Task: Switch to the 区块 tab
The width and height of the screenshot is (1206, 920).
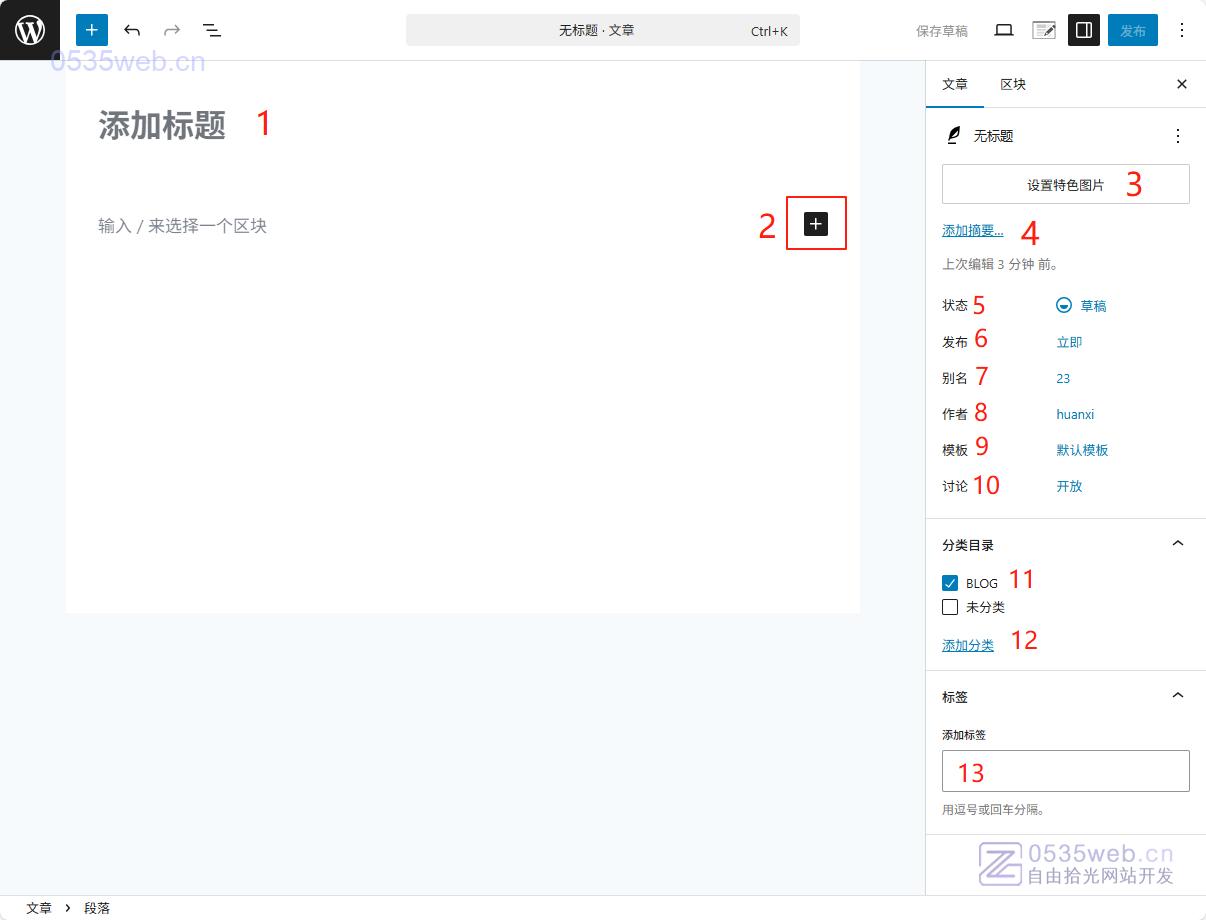Action: coord(1013,84)
